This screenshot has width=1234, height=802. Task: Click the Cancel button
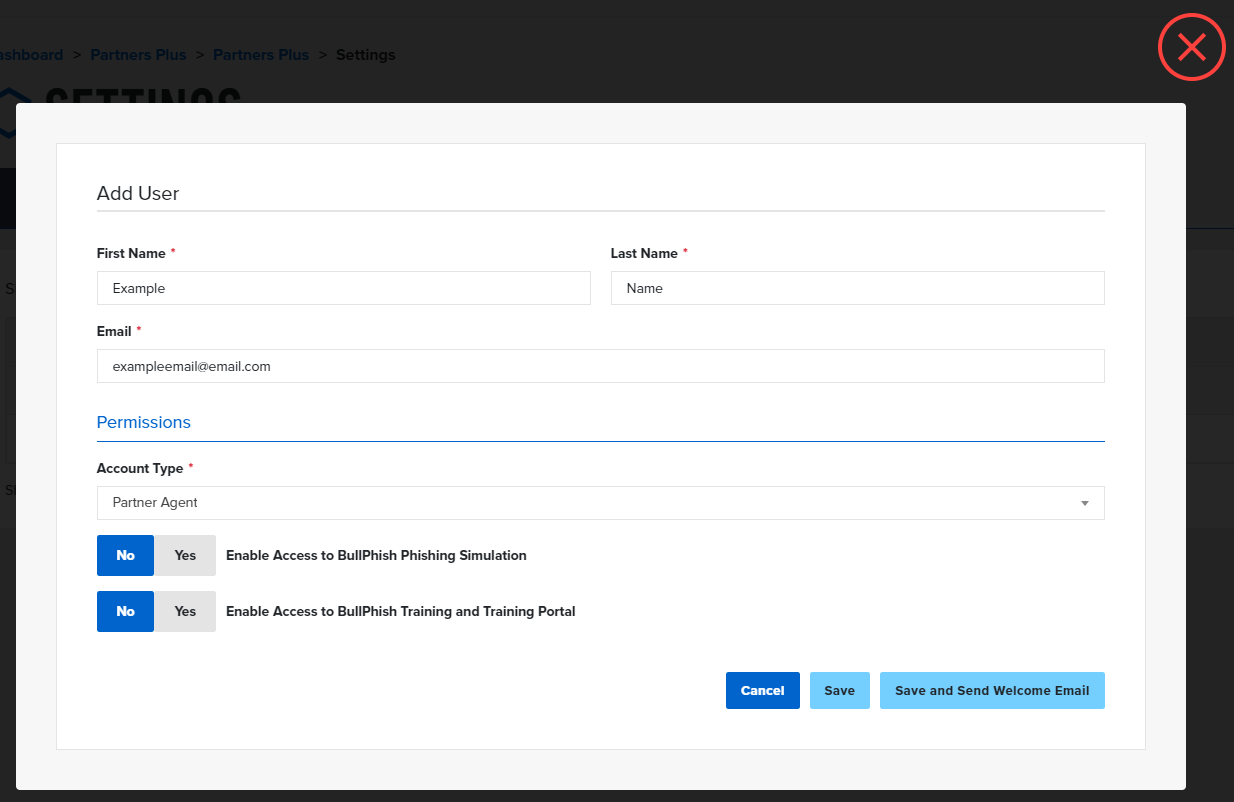(x=763, y=690)
